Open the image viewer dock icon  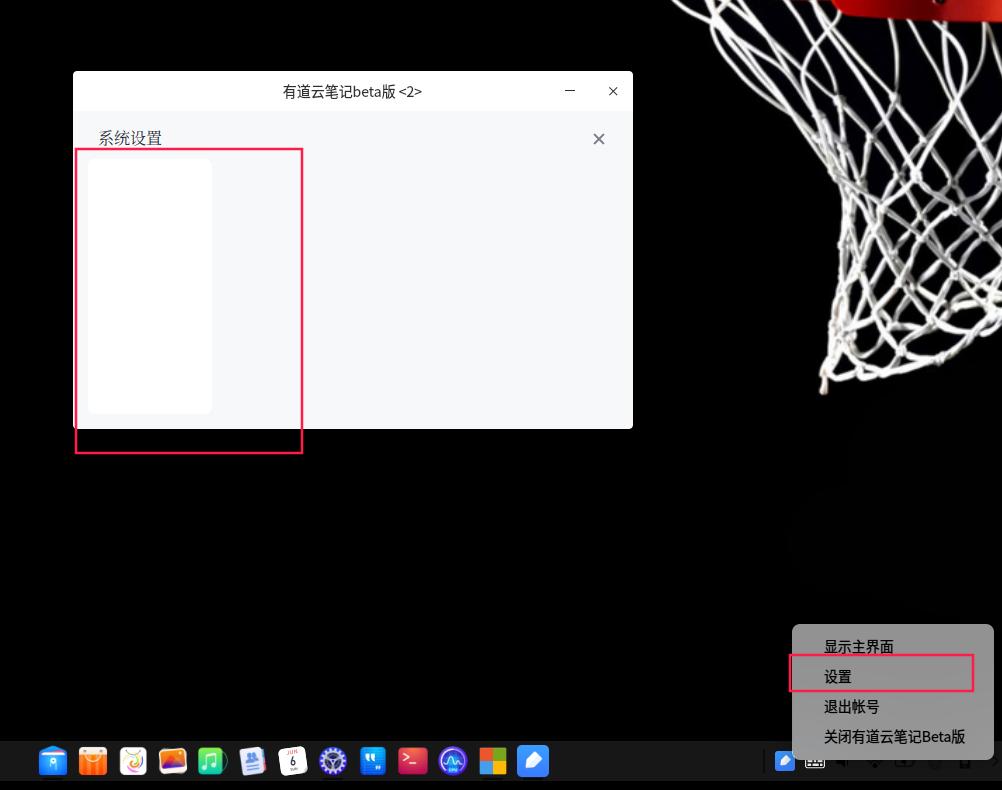pos(173,761)
